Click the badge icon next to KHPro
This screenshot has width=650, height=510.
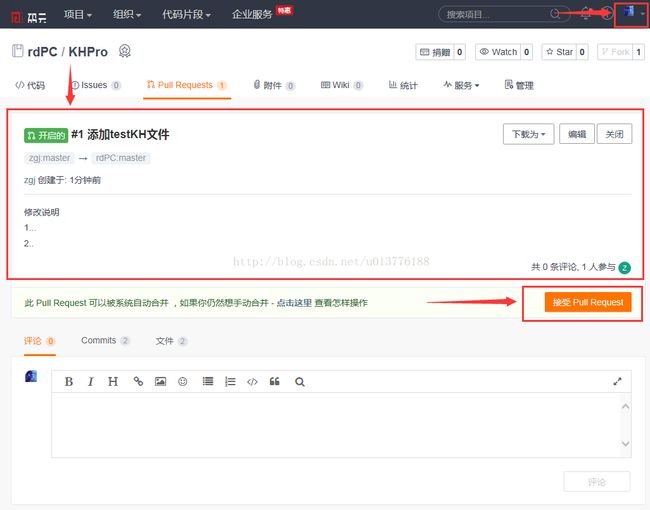click(125, 51)
